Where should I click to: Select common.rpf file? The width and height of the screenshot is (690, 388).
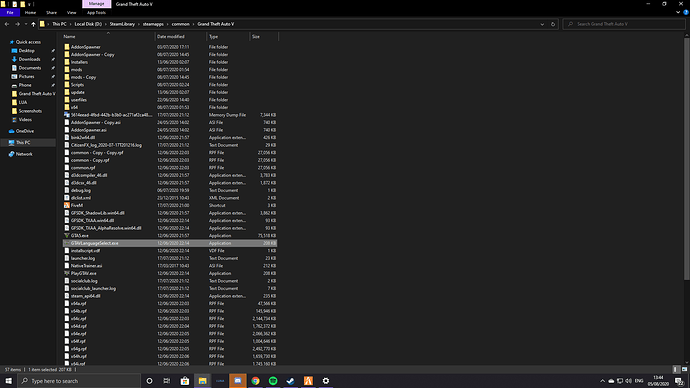click(83, 168)
